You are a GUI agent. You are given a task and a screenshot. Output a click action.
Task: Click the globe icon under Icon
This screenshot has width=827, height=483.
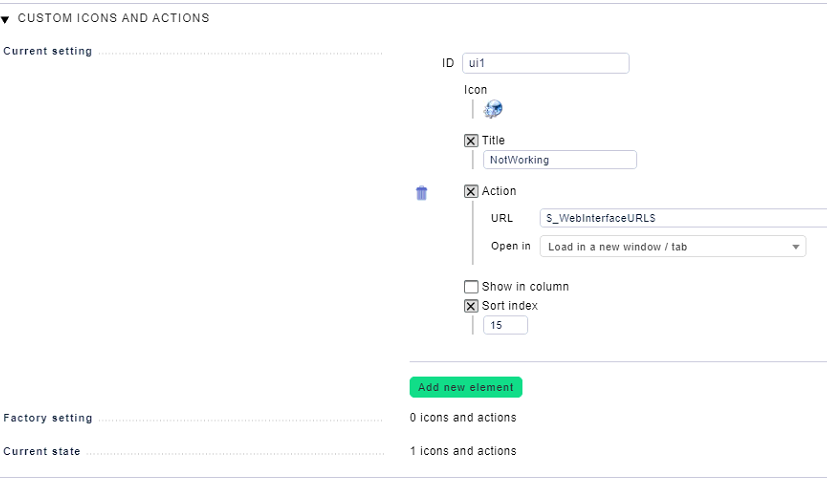[x=492, y=110]
